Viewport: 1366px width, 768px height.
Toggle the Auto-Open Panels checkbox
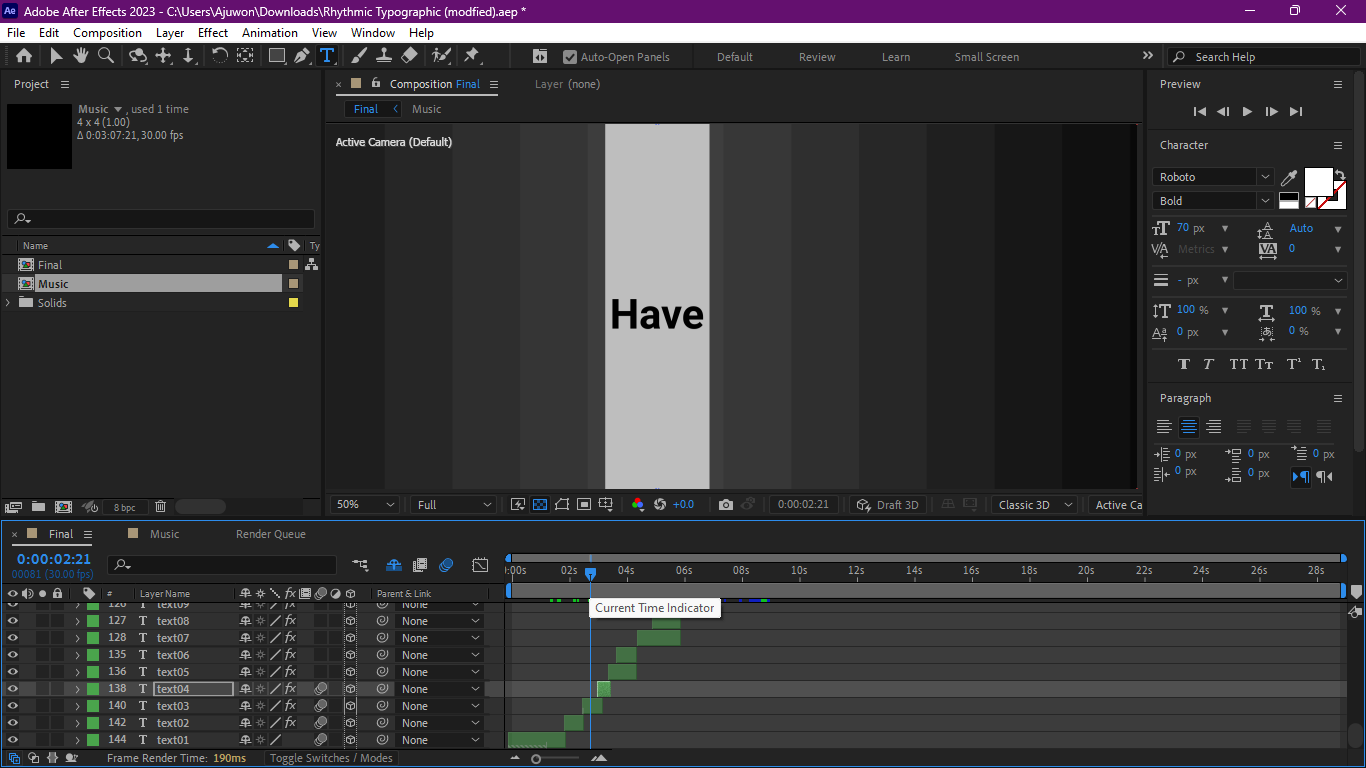click(570, 57)
